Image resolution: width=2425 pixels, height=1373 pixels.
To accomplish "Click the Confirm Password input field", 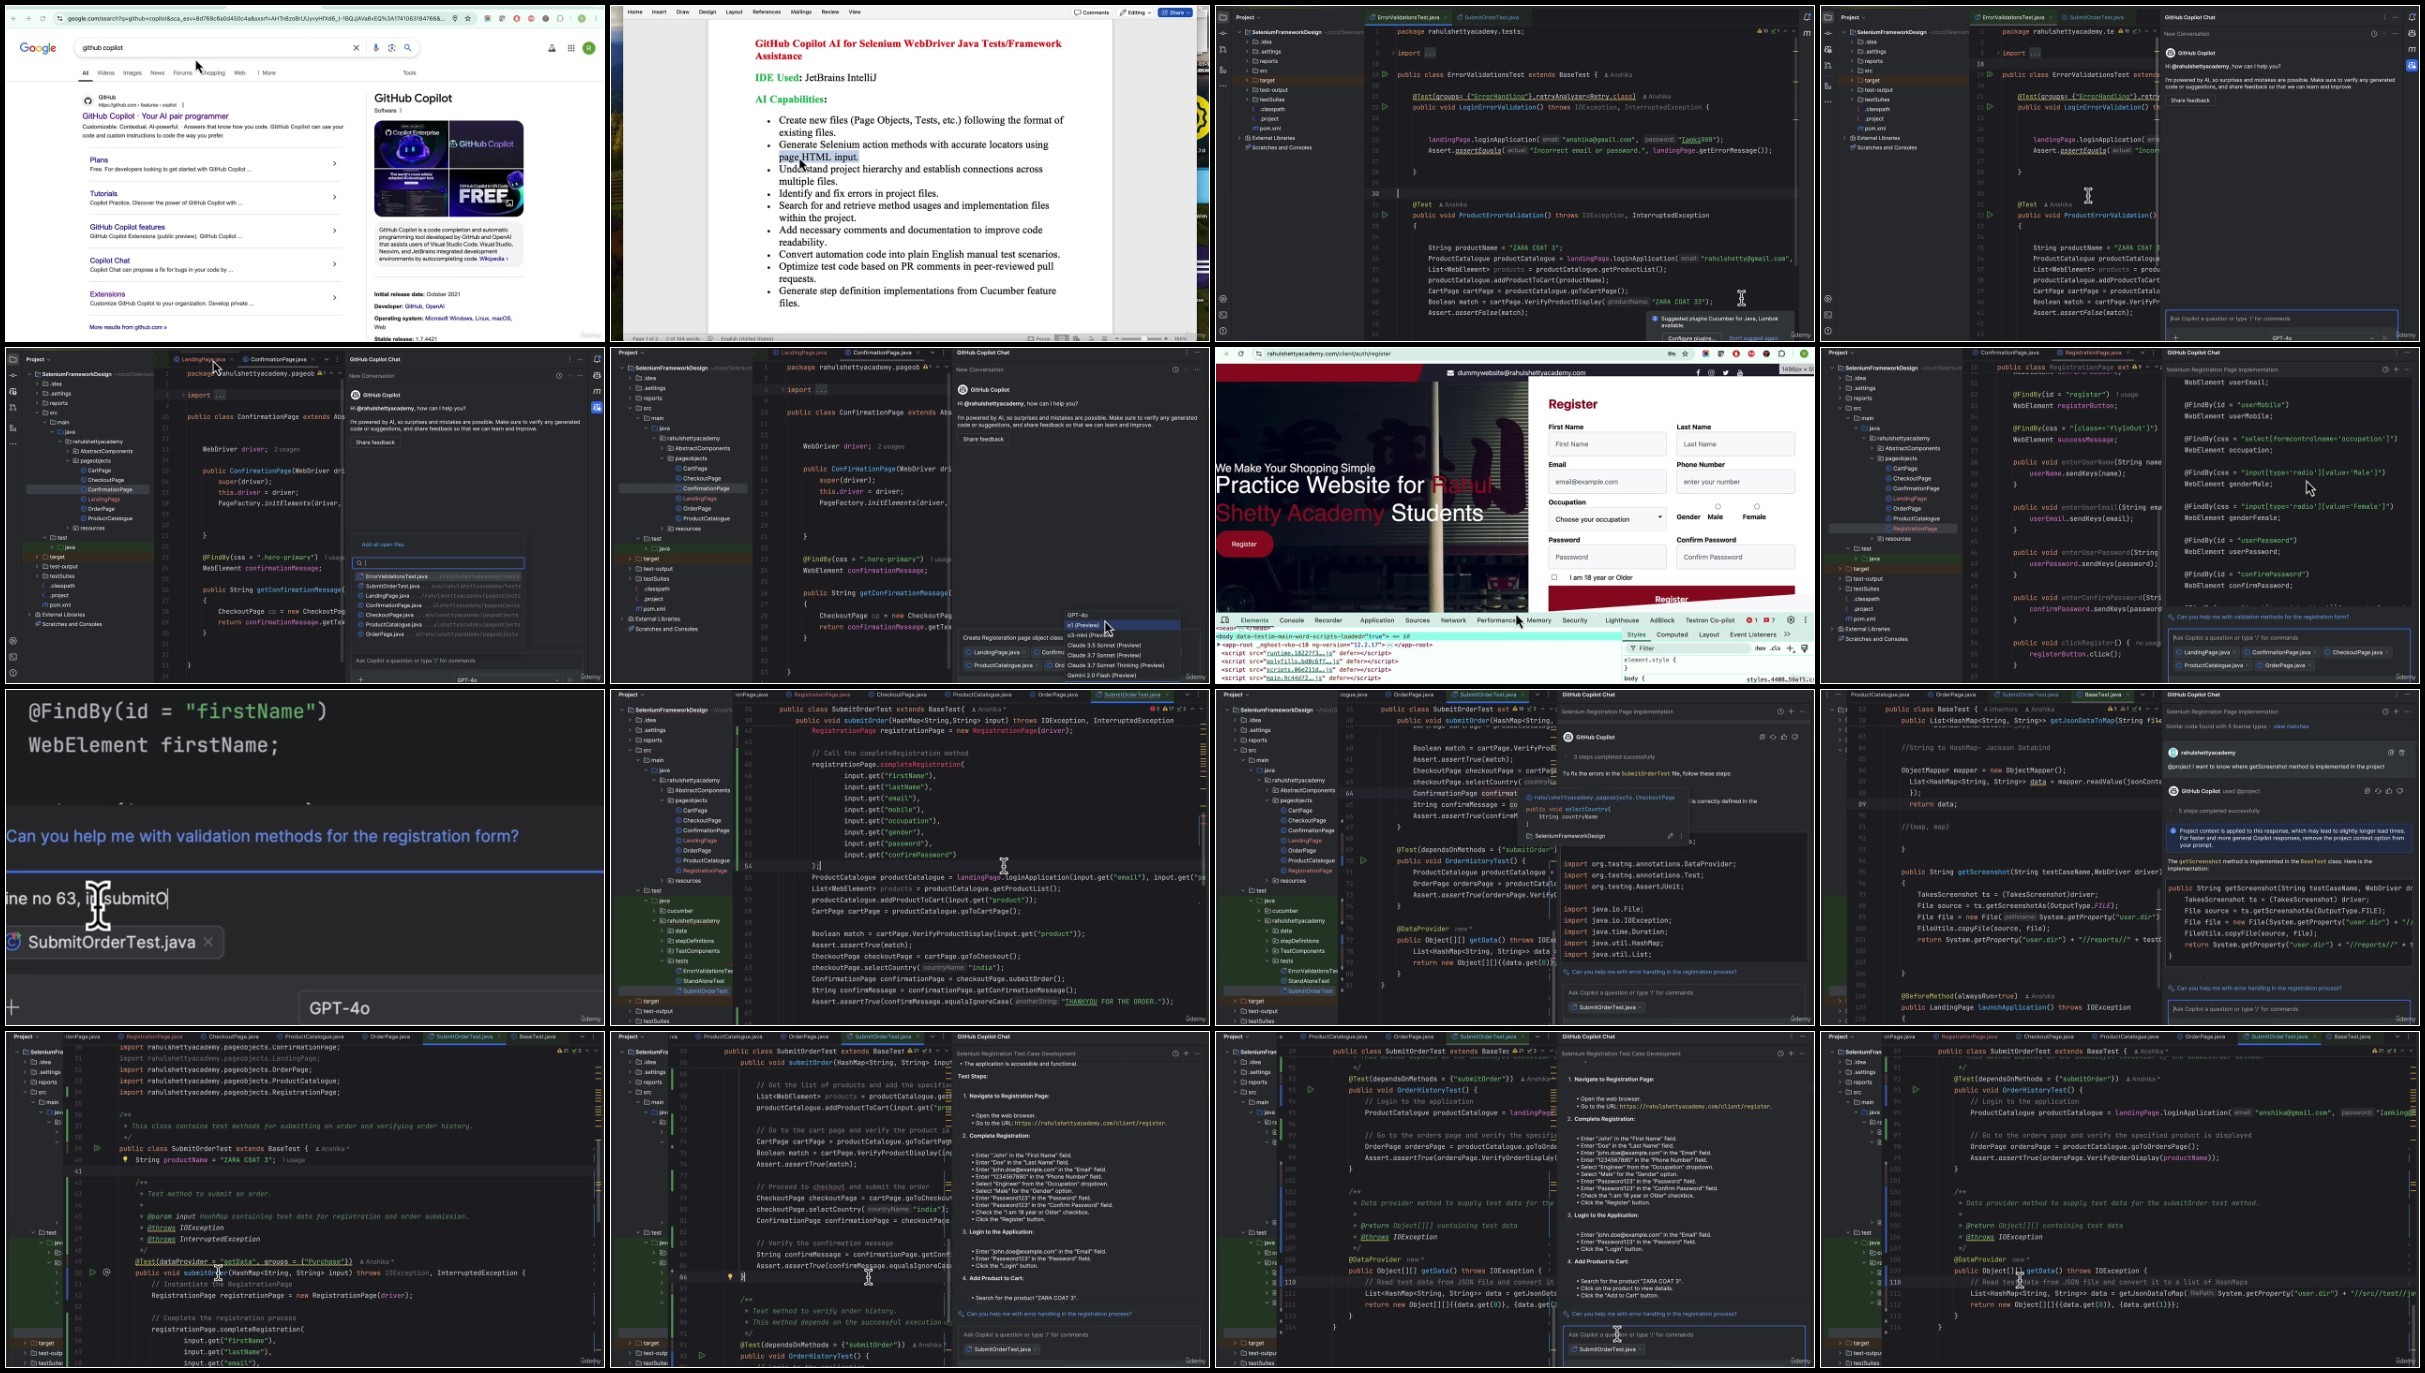I will (x=1735, y=557).
